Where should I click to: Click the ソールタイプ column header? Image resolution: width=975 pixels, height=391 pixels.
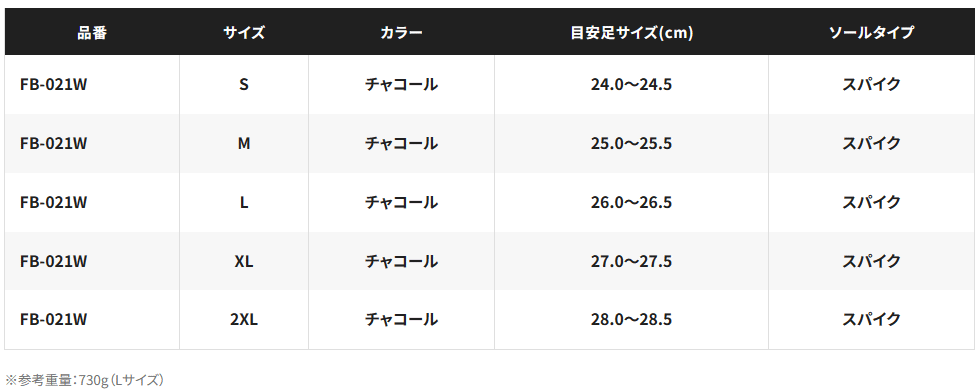pyautogui.click(x=871, y=32)
